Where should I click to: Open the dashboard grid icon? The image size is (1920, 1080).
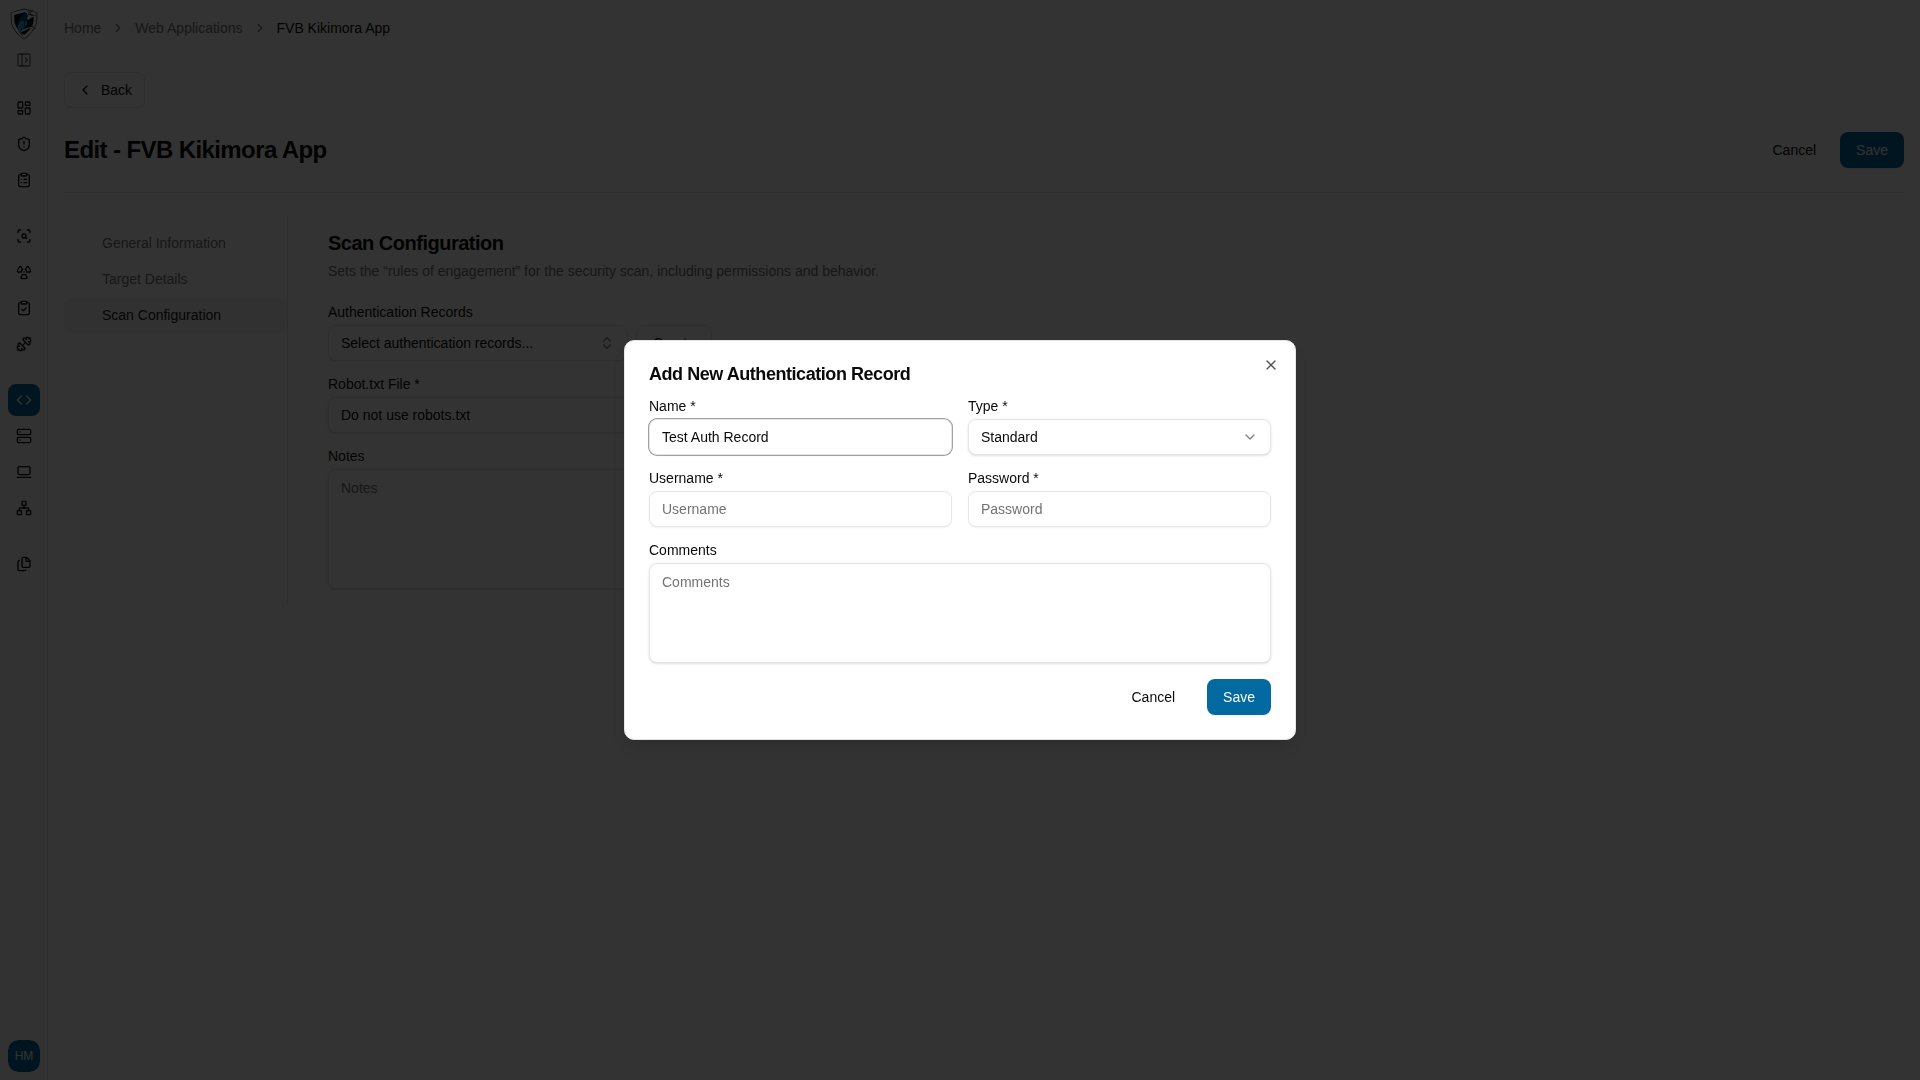[x=24, y=108]
